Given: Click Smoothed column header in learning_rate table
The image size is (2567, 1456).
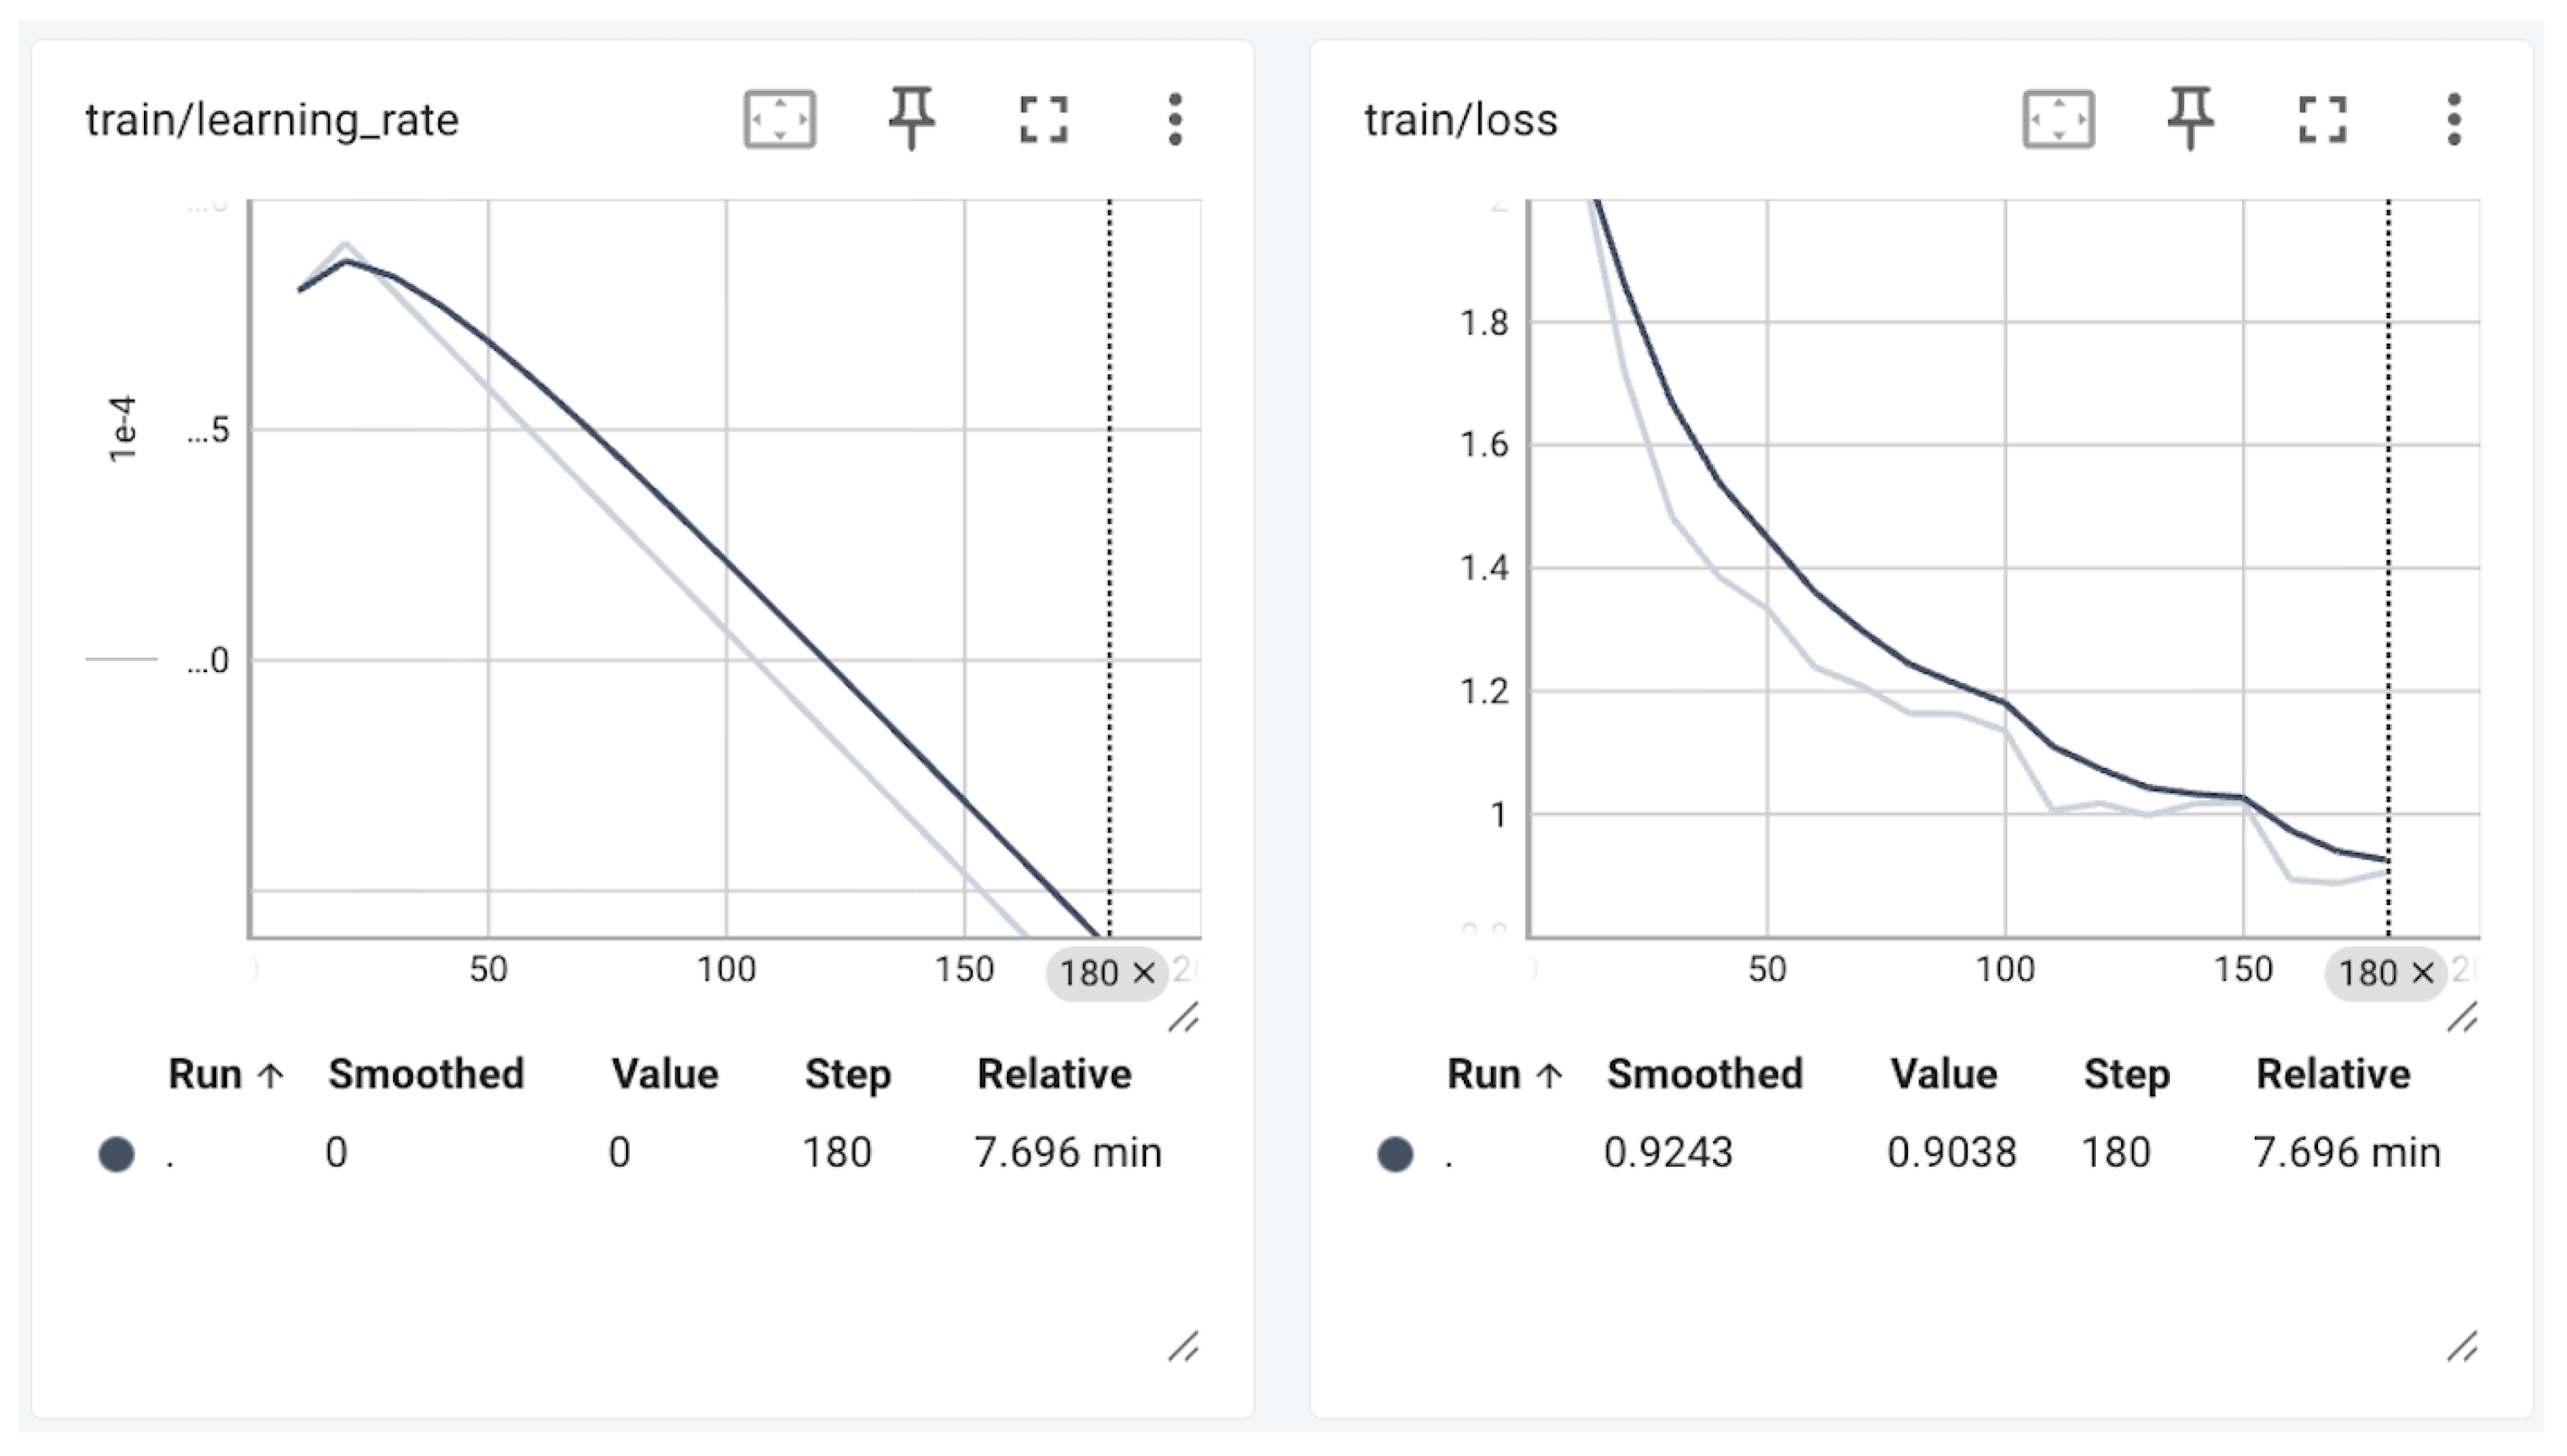Looking at the screenshot, I should pyautogui.click(x=426, y=1075).
